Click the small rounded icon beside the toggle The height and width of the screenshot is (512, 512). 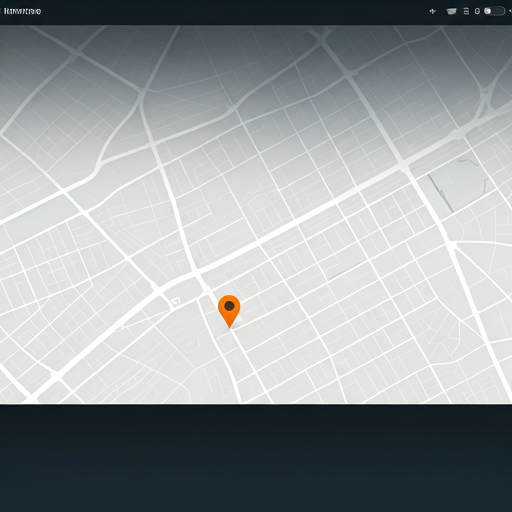pyautogui.click(x=477, y=11)
